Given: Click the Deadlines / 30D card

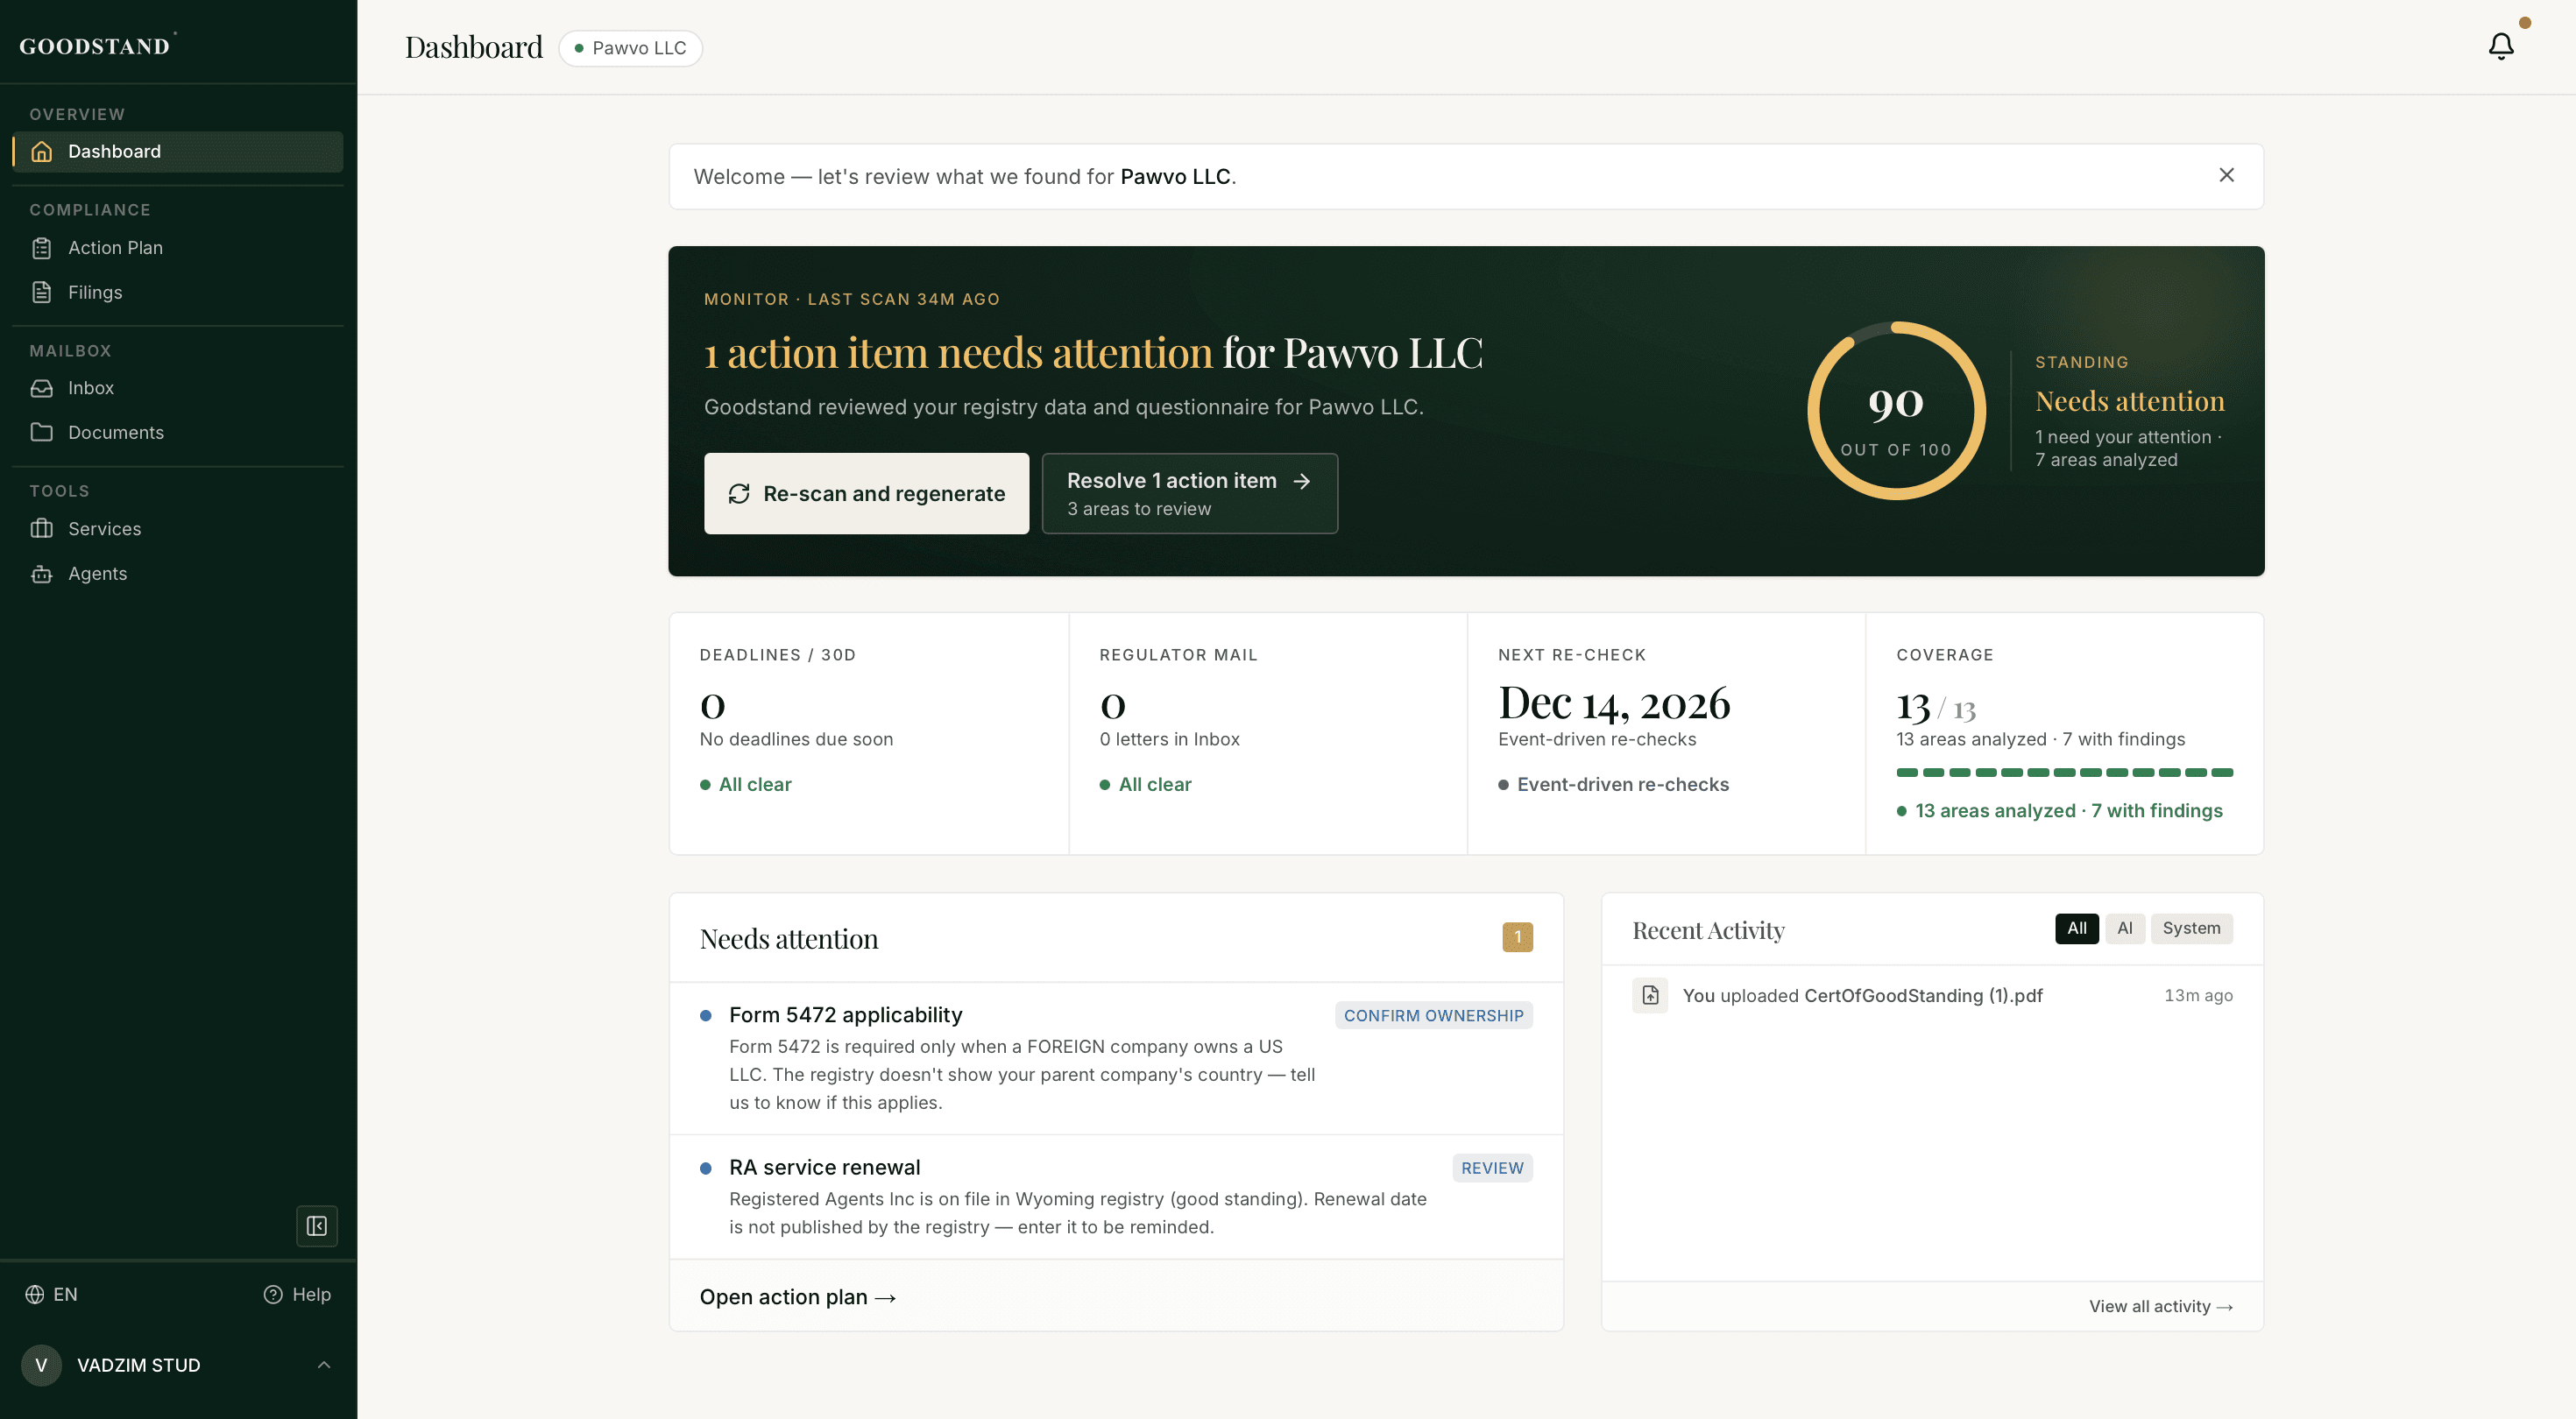Looking at the screenshot, I should 868,733.
